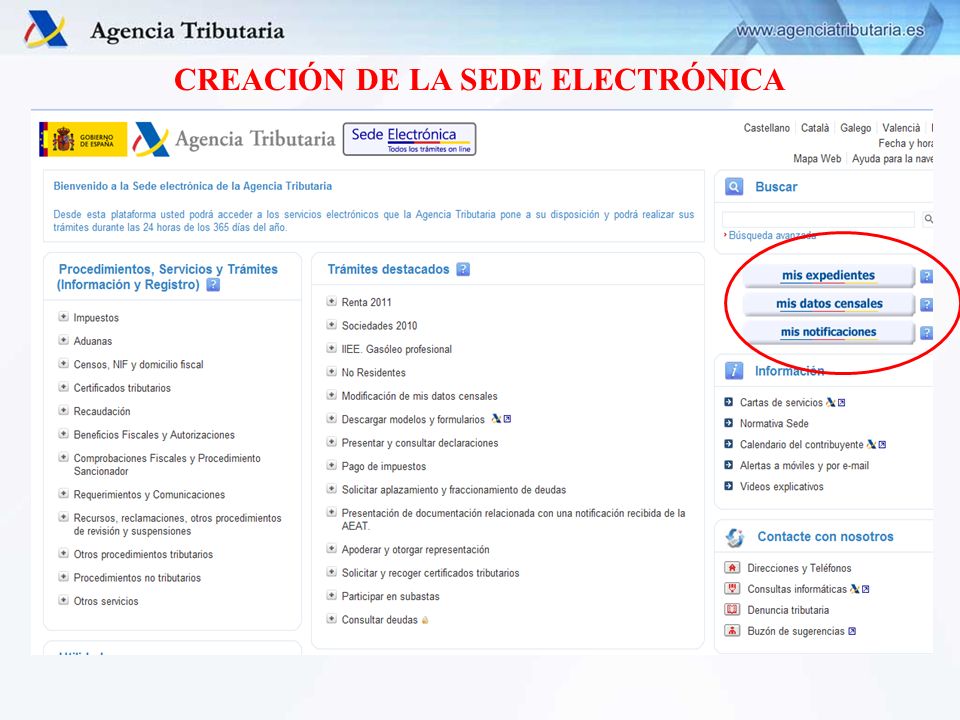Open Ayuda para la navegación link
960x720 pixels.
point(893,159)
